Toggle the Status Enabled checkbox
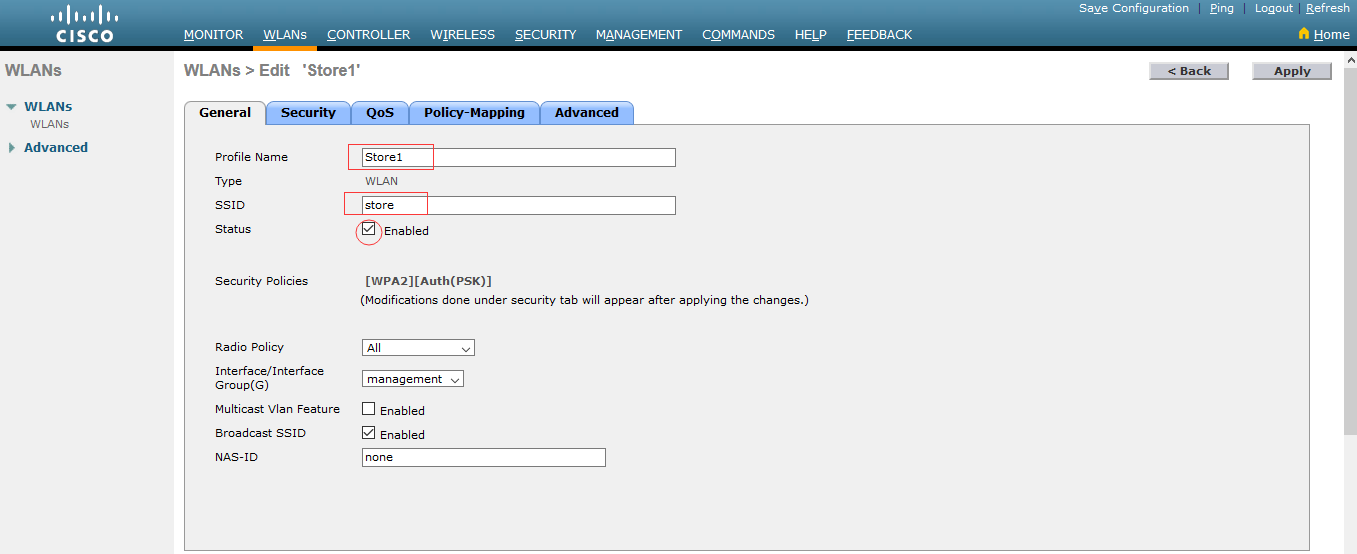The width and height of the screenshot is (1357, 554). click(369, 229)
